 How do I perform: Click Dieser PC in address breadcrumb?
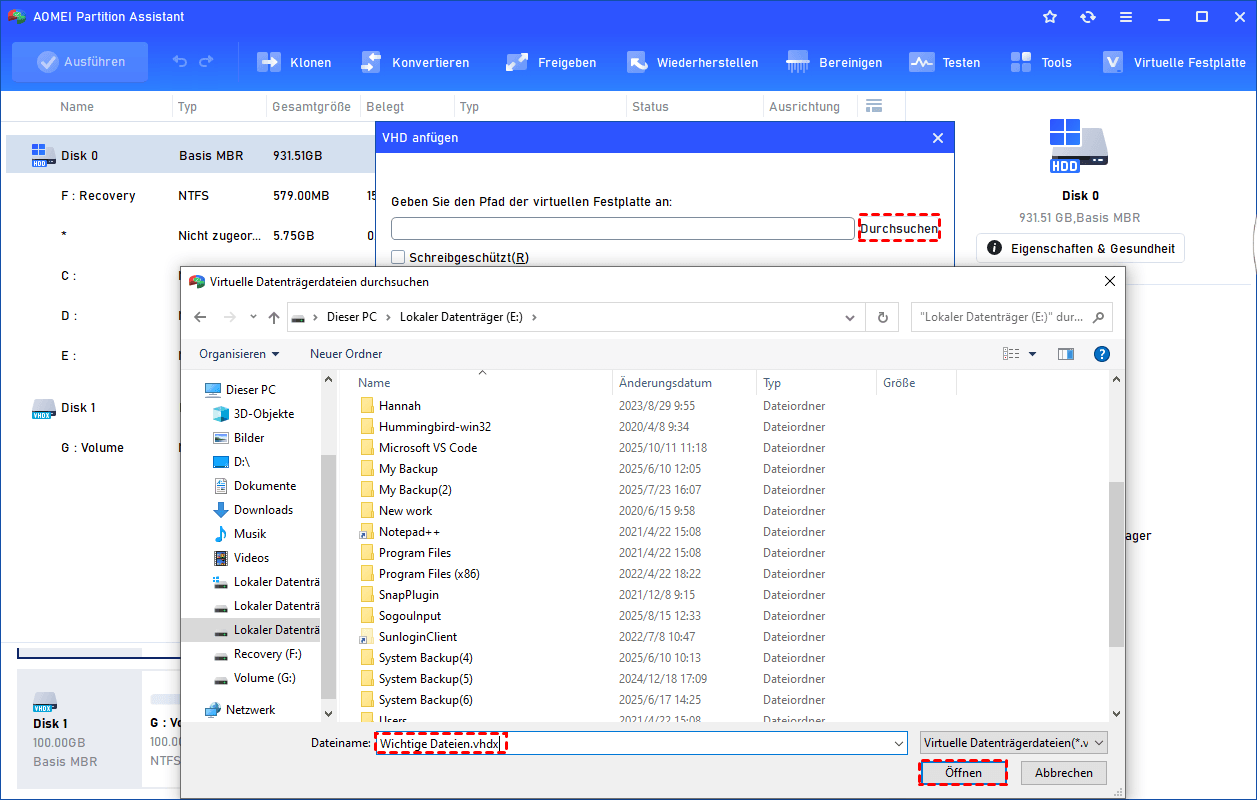click(x=352, y=317)
